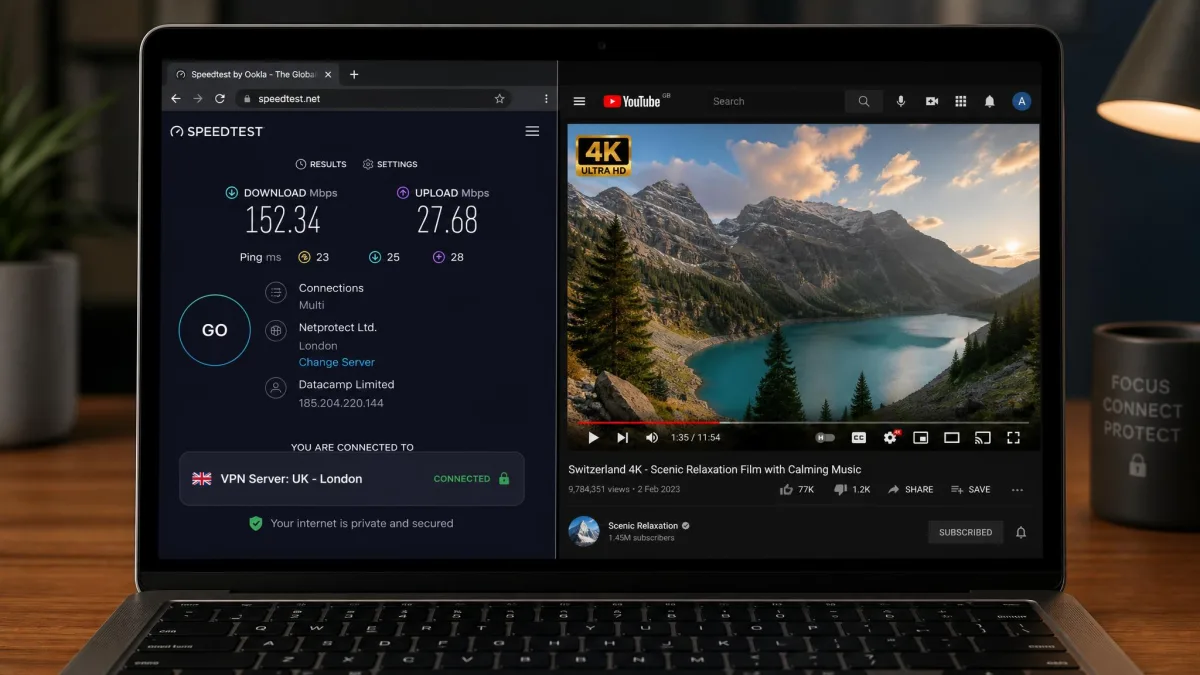Screen dimensions: 1200x675
Task: Click the Connections multi icon
Action: click(276, 292)
